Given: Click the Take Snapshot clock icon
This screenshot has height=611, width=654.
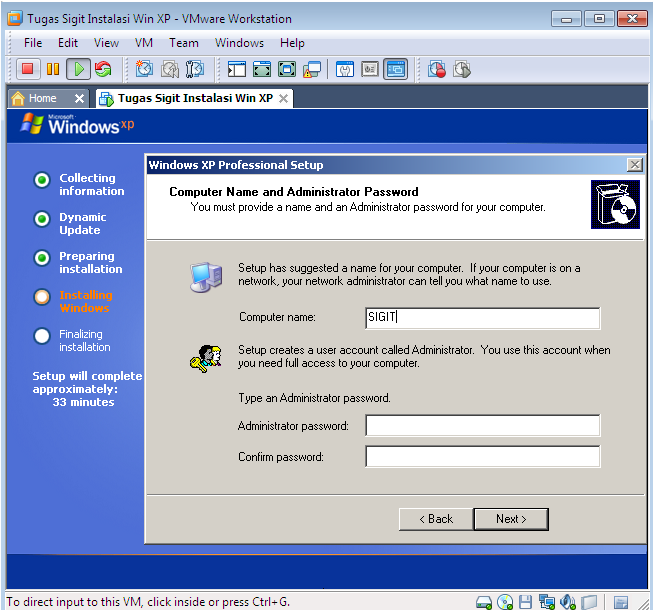Looking at the screenshot, I should [144, 69].
